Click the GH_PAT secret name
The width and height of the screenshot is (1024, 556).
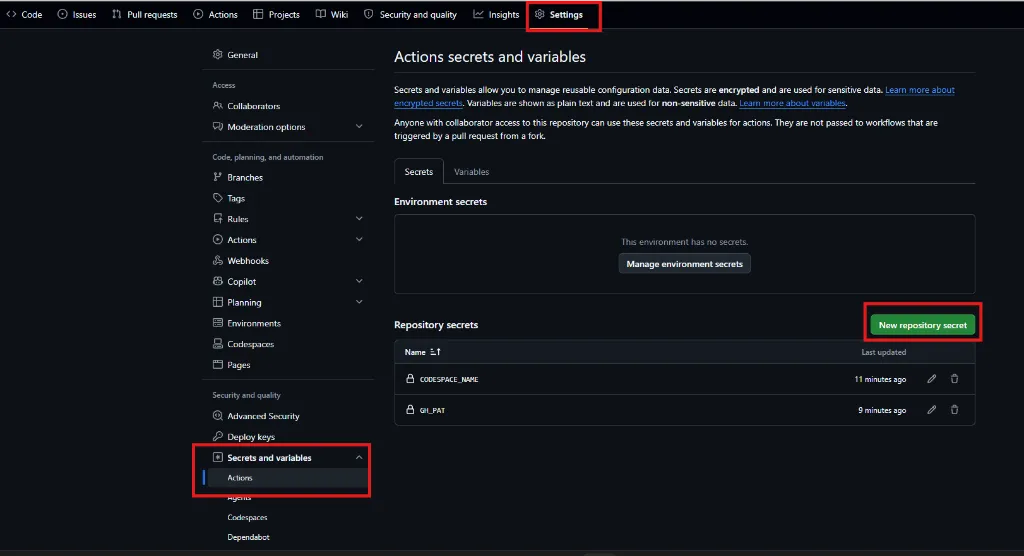click(x=432, y=410)
